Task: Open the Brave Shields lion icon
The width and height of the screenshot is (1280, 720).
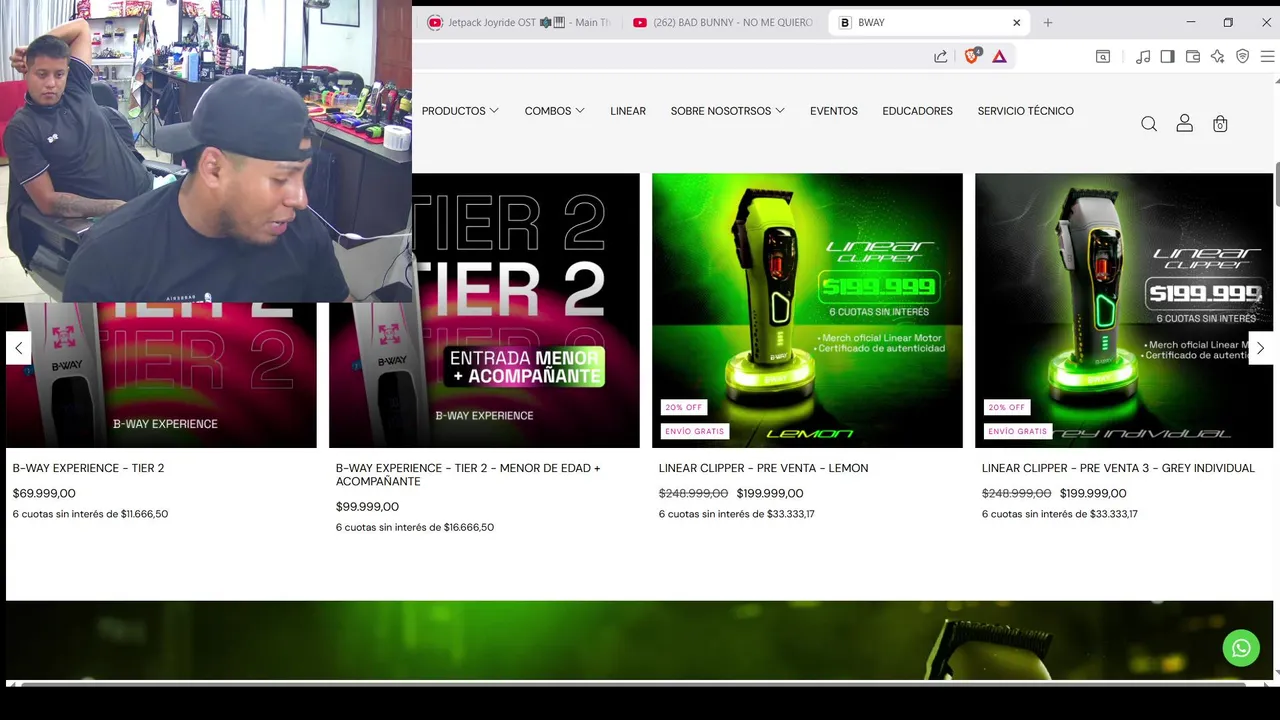Action: (971, 56)
